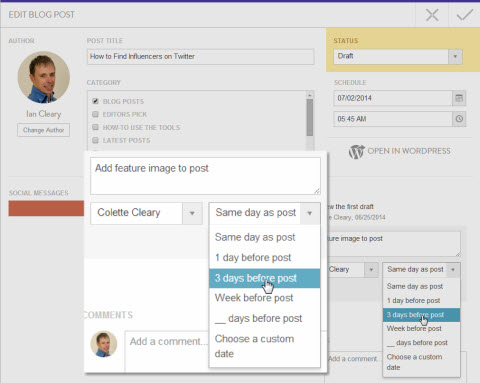Check the How-To Use The Tools category
480x383 pixels.
[95, 127]
